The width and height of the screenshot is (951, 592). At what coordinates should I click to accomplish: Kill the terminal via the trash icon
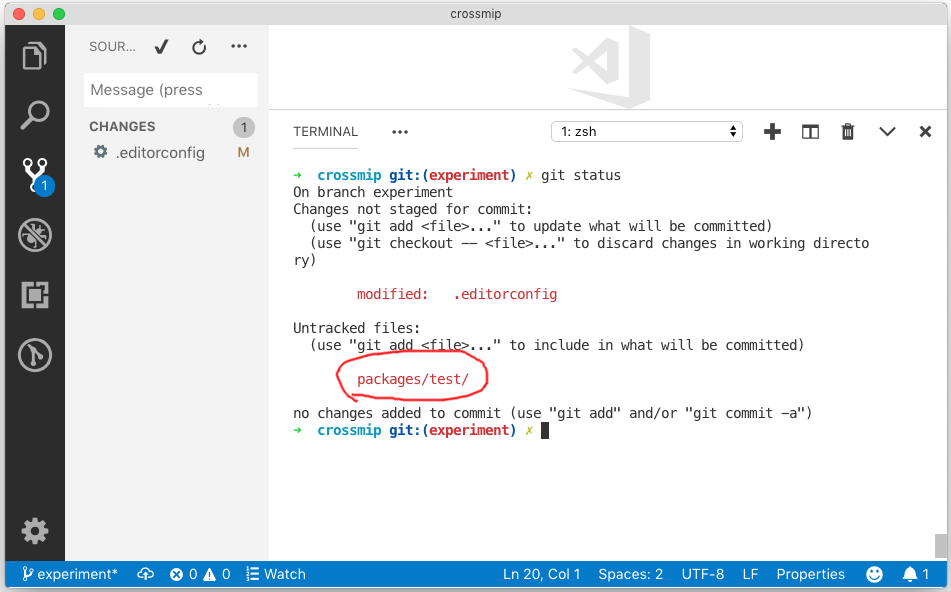tap(847, 131)
